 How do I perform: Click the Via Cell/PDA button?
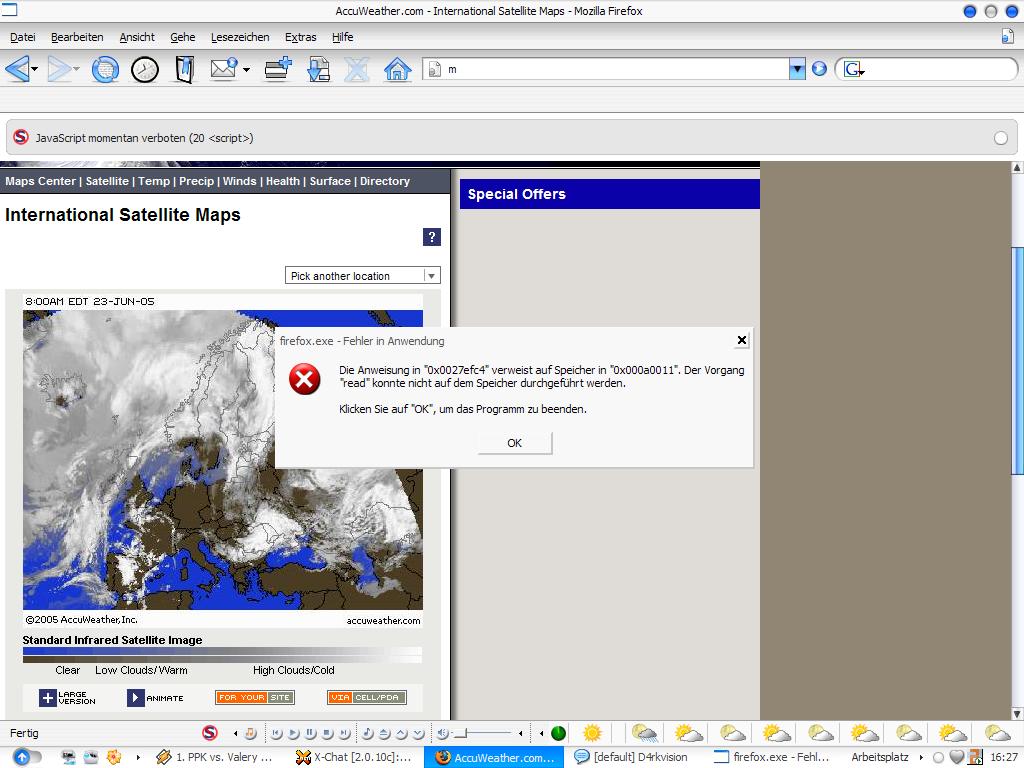tap(367, 697)
